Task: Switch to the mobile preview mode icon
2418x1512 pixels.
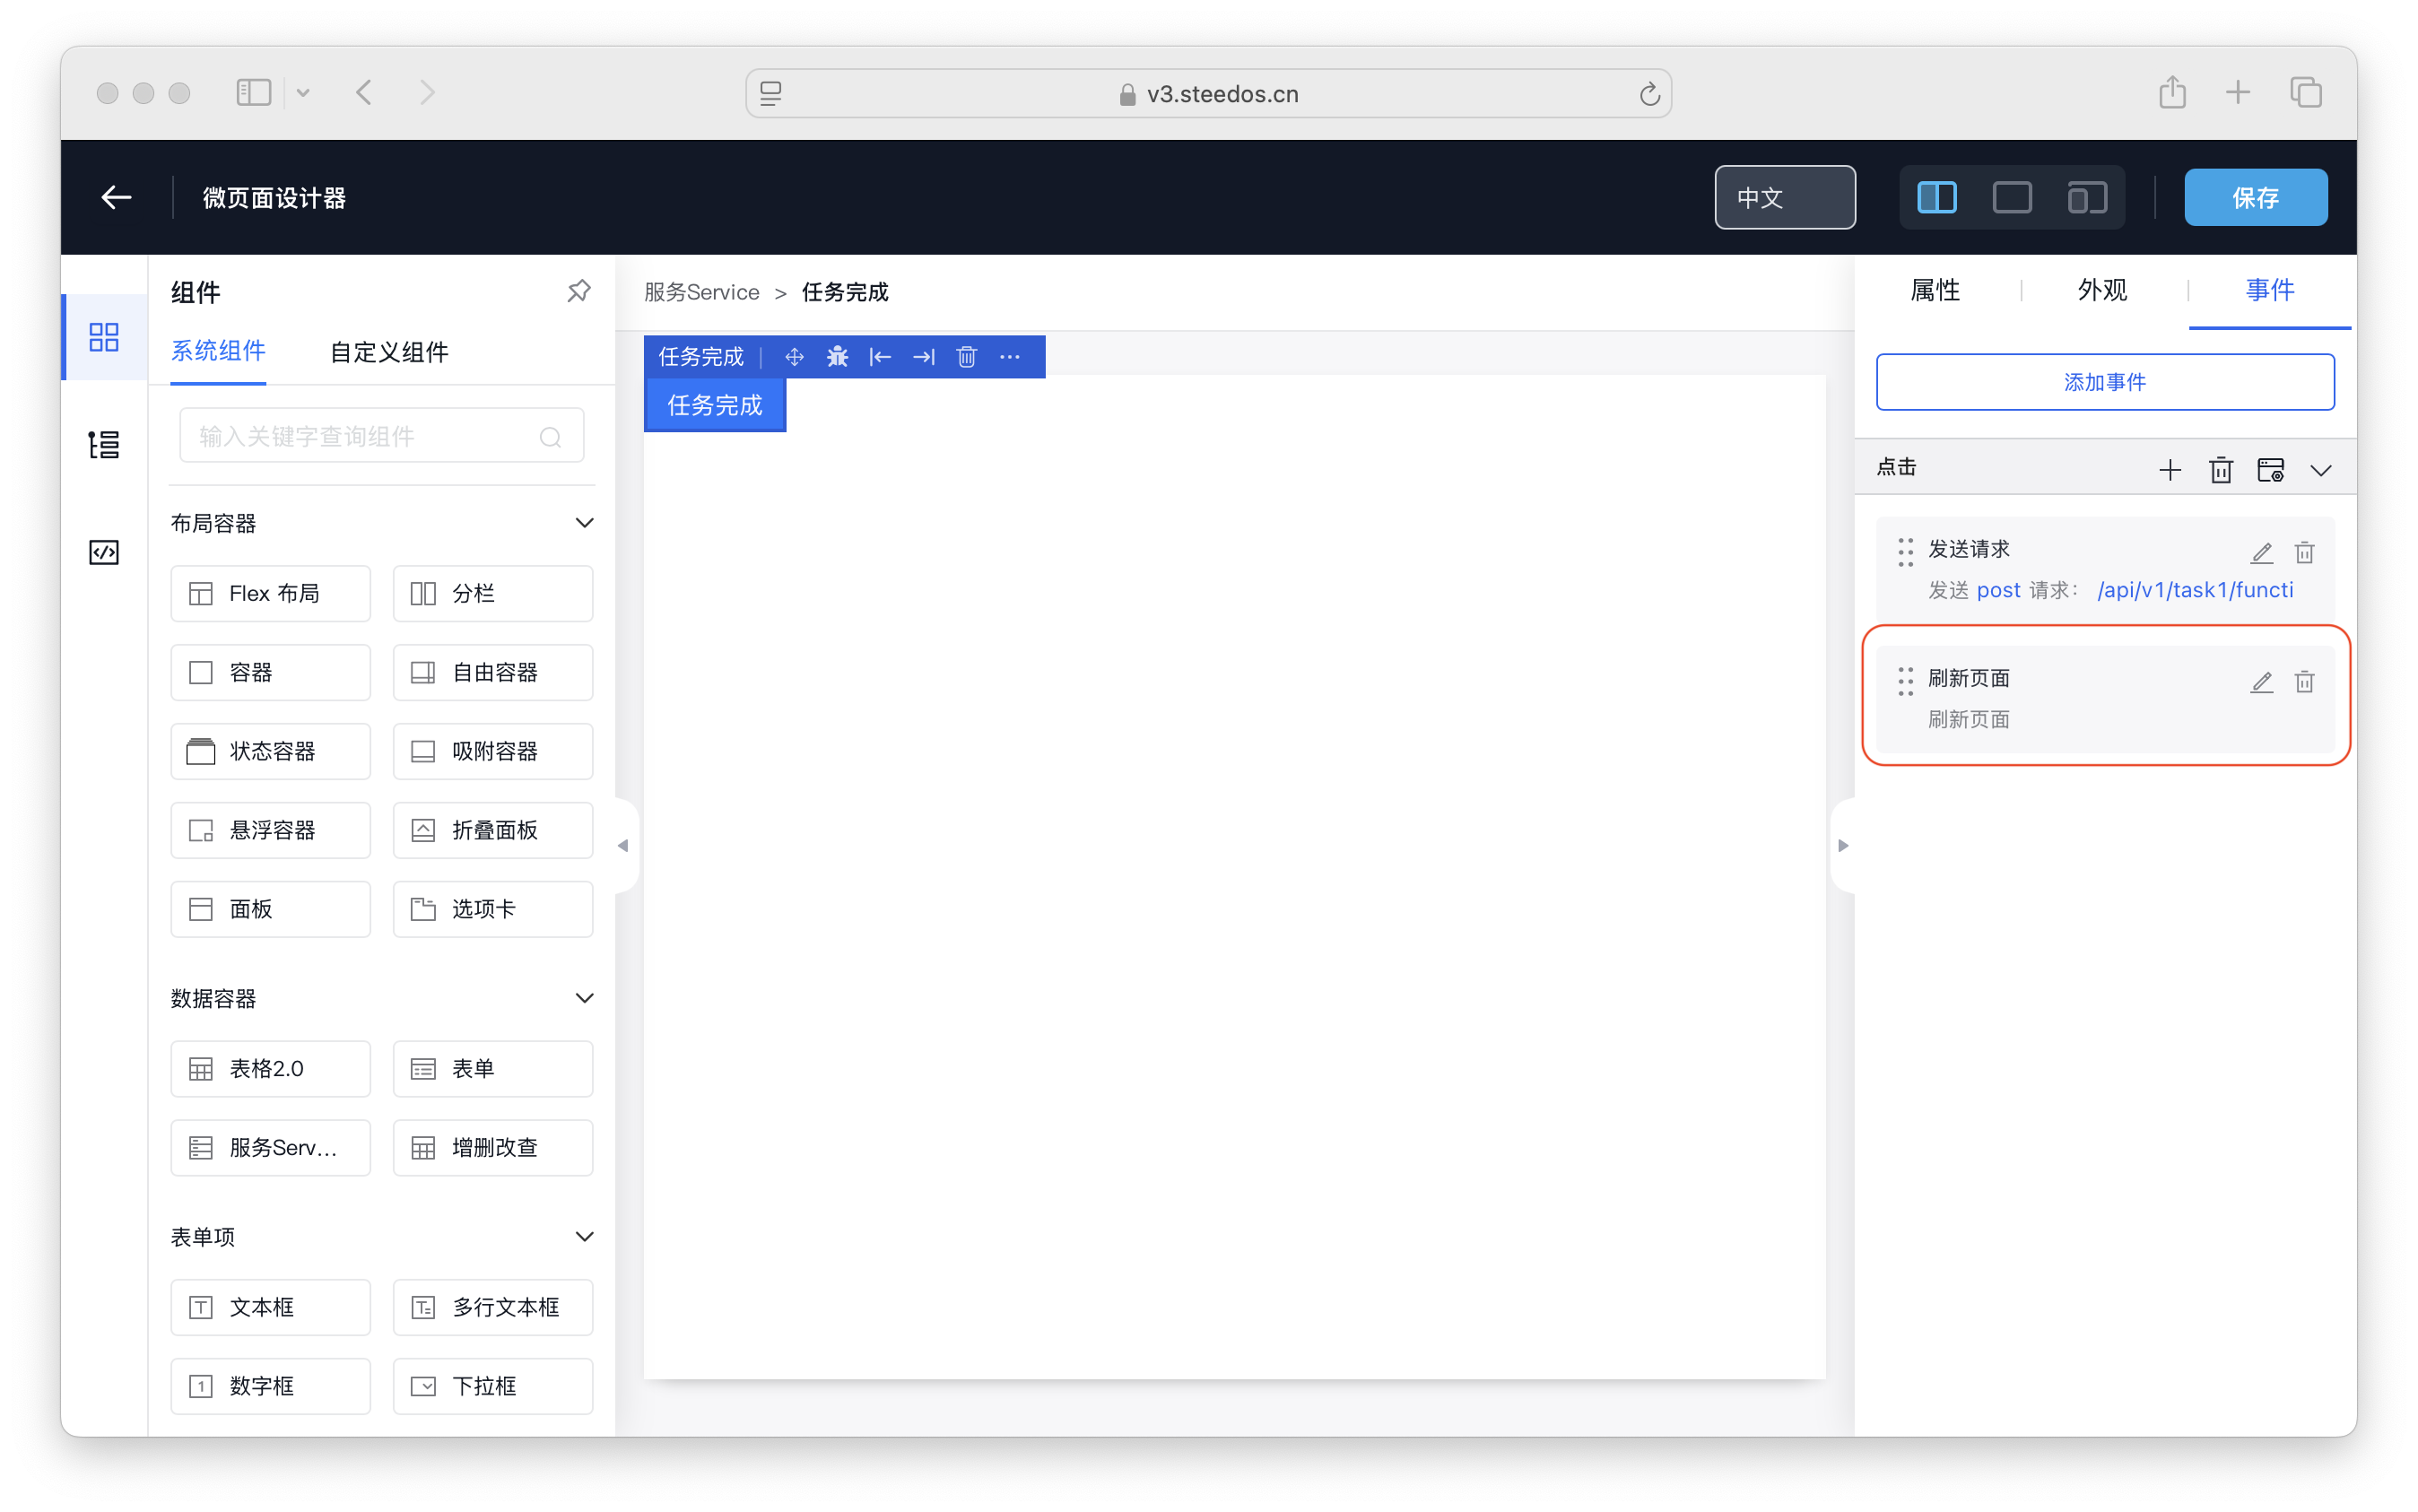Action: point(2087,197)
